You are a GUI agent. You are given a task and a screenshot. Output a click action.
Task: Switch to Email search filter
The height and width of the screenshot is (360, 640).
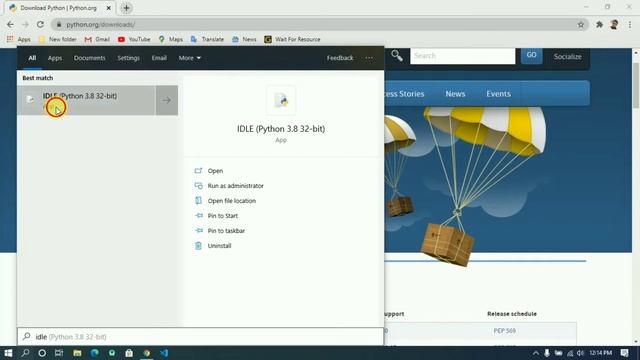159,58
